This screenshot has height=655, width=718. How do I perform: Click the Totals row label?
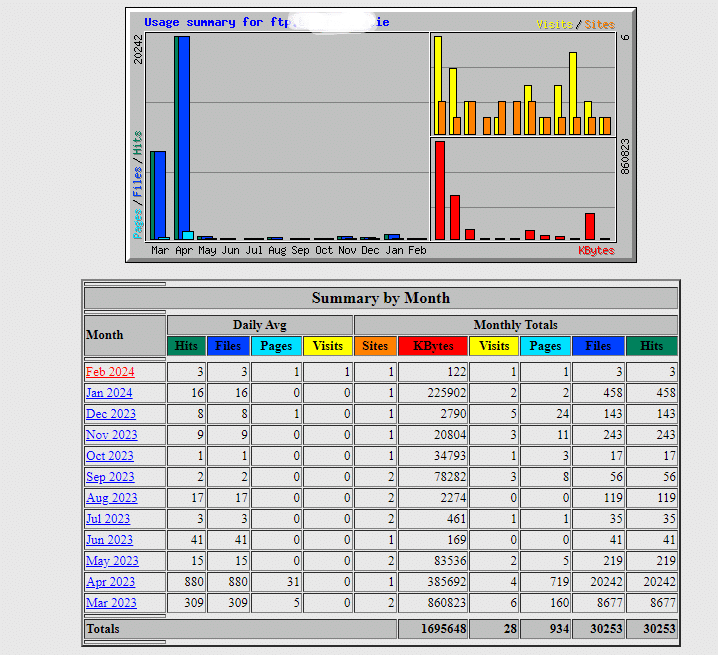pyautogui.click(x=103, y=629)
